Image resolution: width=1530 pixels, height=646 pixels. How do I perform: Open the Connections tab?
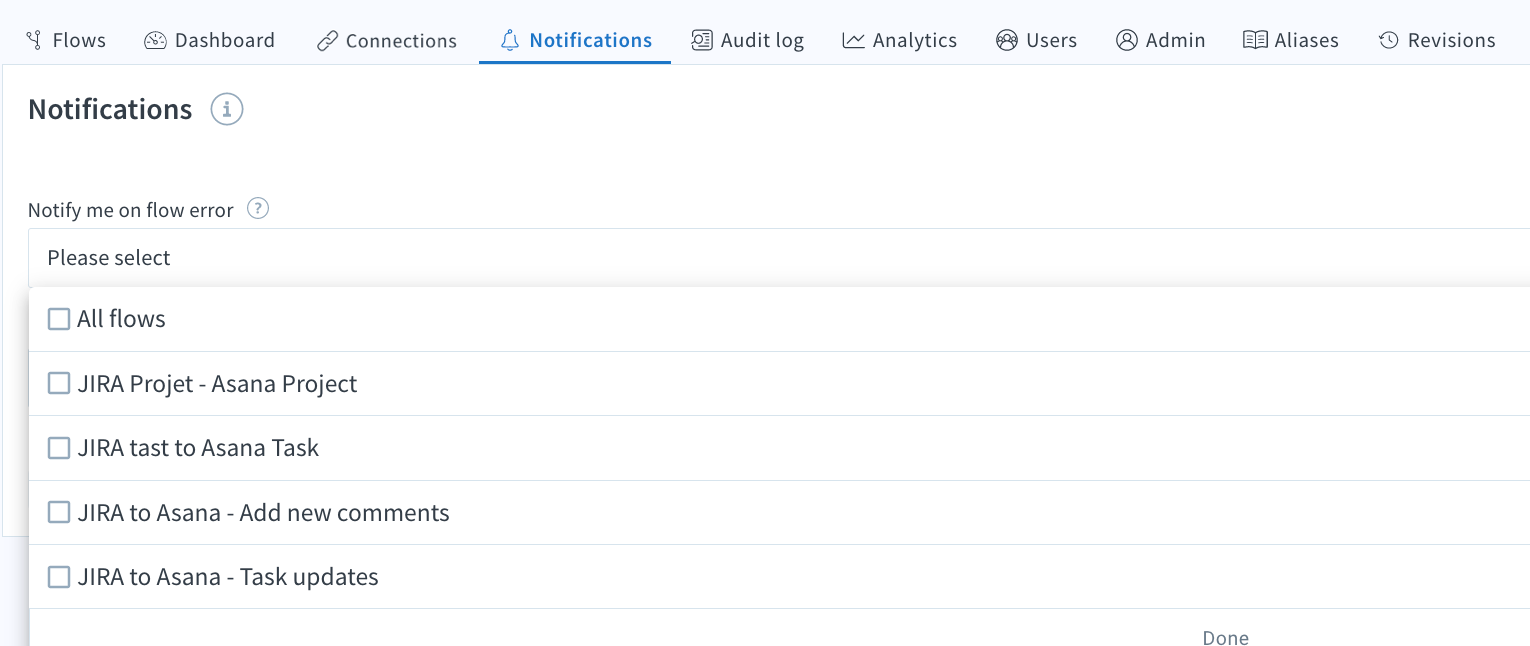coord(387,41)
